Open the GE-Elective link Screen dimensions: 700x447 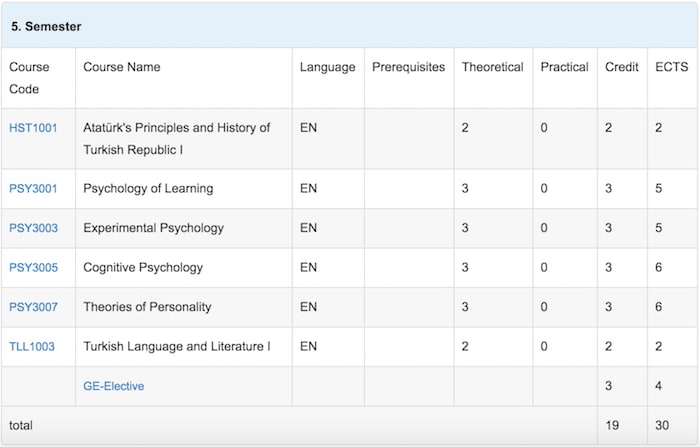coord(113,386)
